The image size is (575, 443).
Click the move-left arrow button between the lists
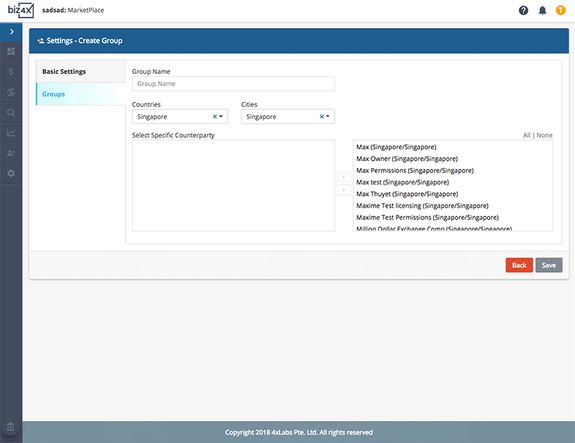point(344,177)
